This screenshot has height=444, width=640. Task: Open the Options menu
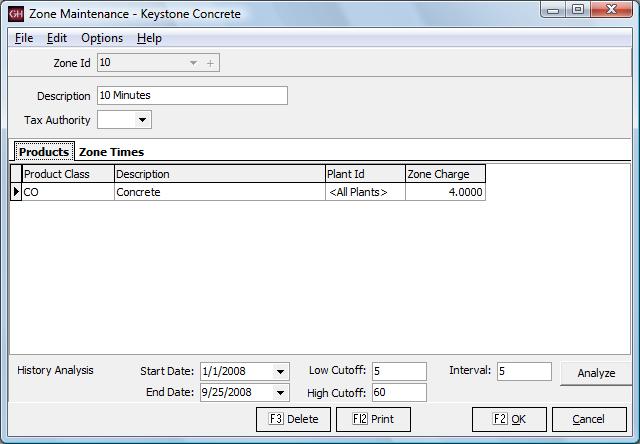point(102,38)
